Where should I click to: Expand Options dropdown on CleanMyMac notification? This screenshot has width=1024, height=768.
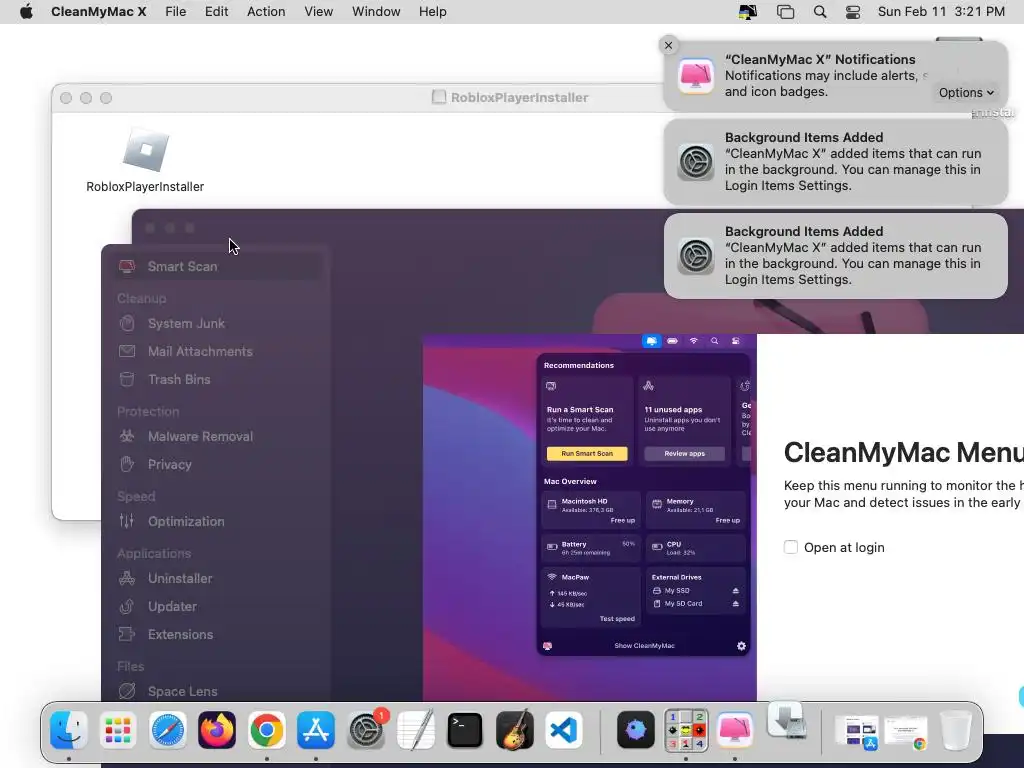coord(966,93)
